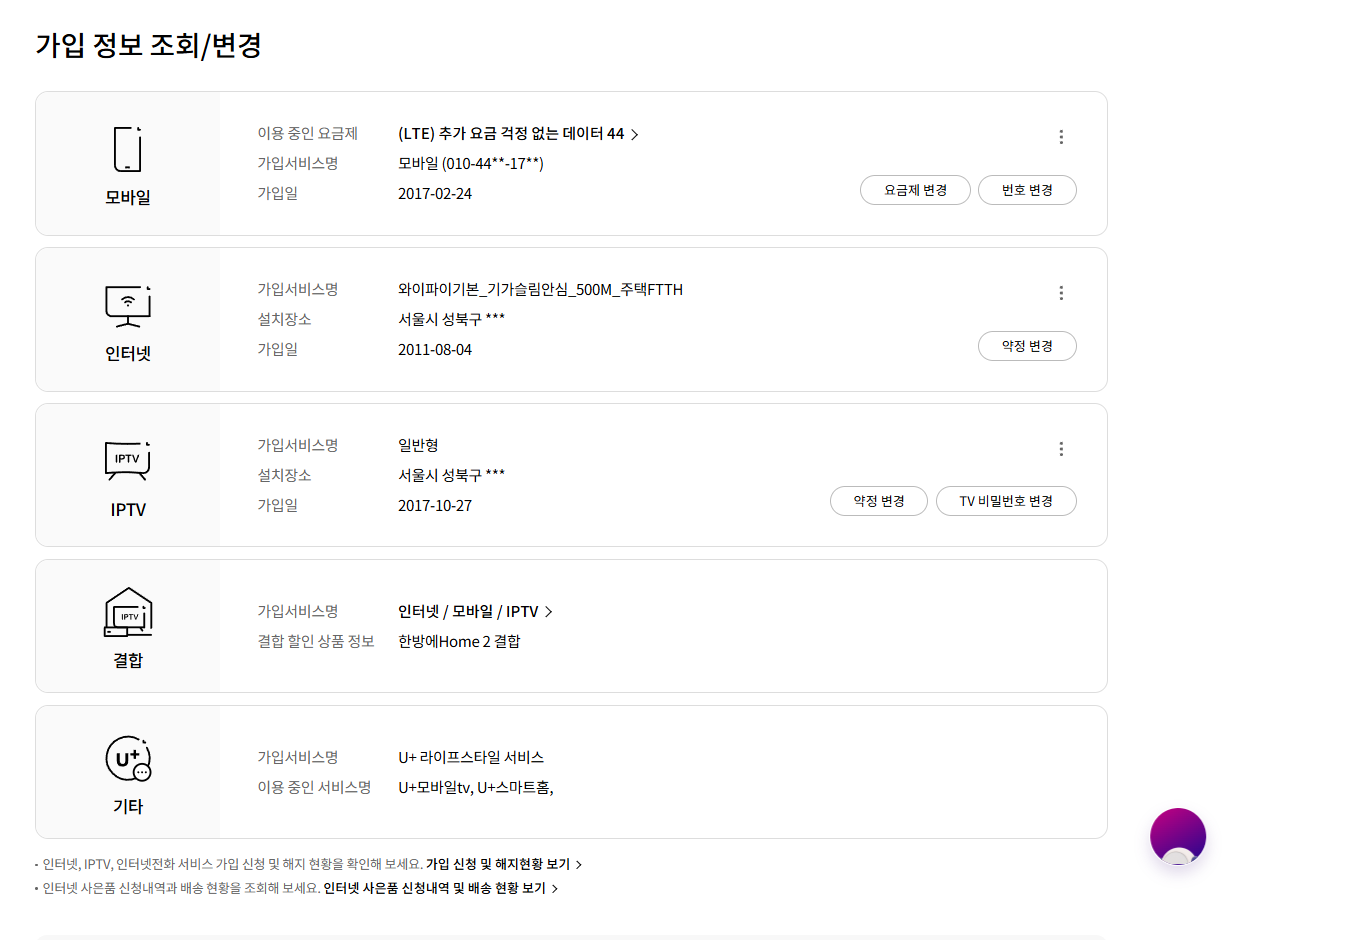Screen dimensions: 1367x940
Task: Select the U+ 라이프스타일 서비스 text
Action: [x=471, y=757]
